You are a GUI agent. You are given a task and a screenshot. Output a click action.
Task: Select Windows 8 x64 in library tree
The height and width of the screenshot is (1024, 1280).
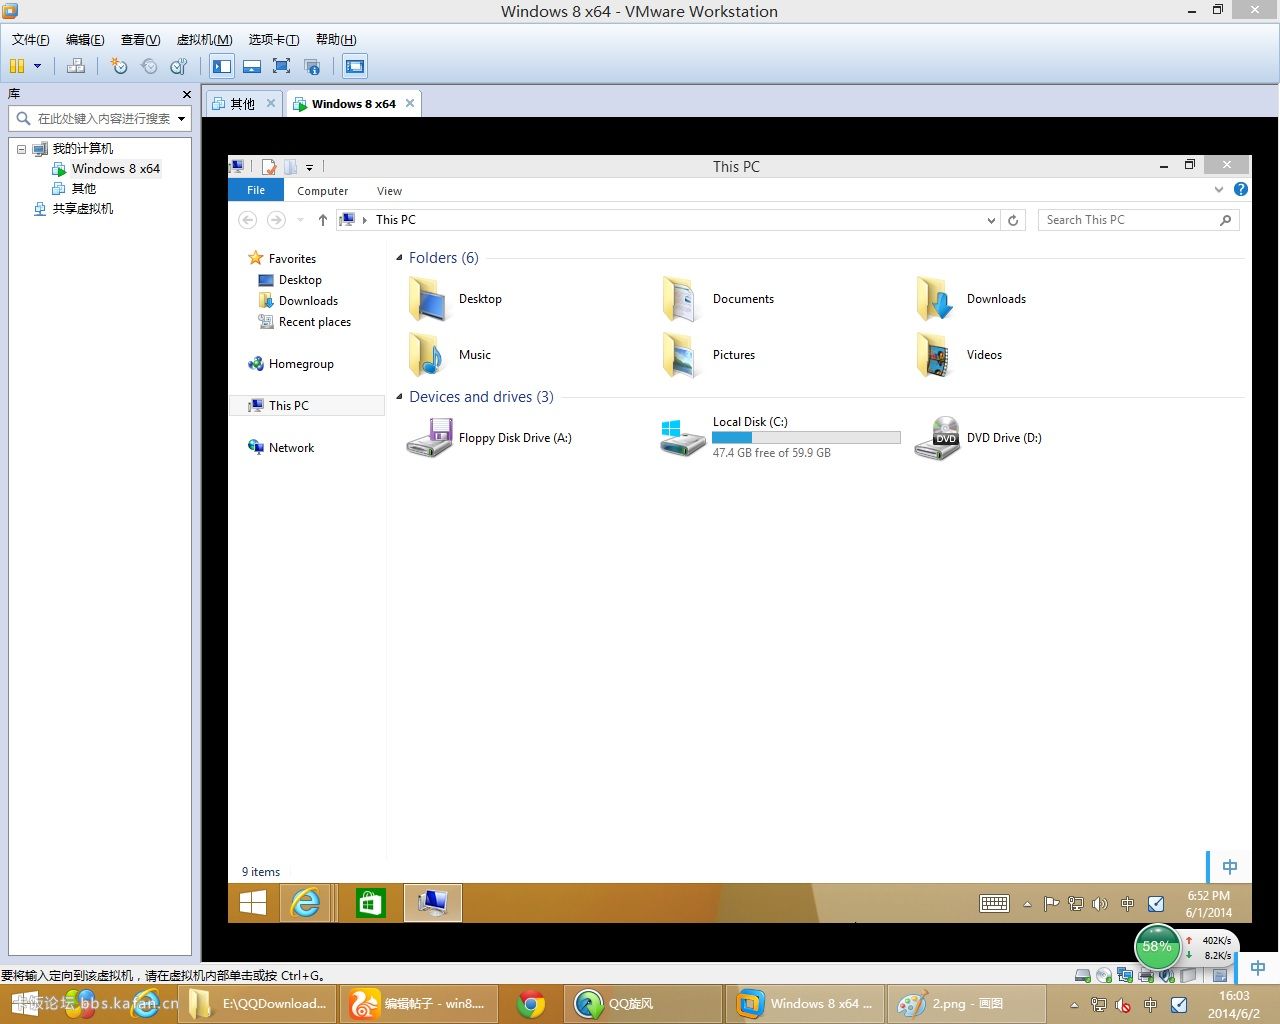(x=115, y=169)
